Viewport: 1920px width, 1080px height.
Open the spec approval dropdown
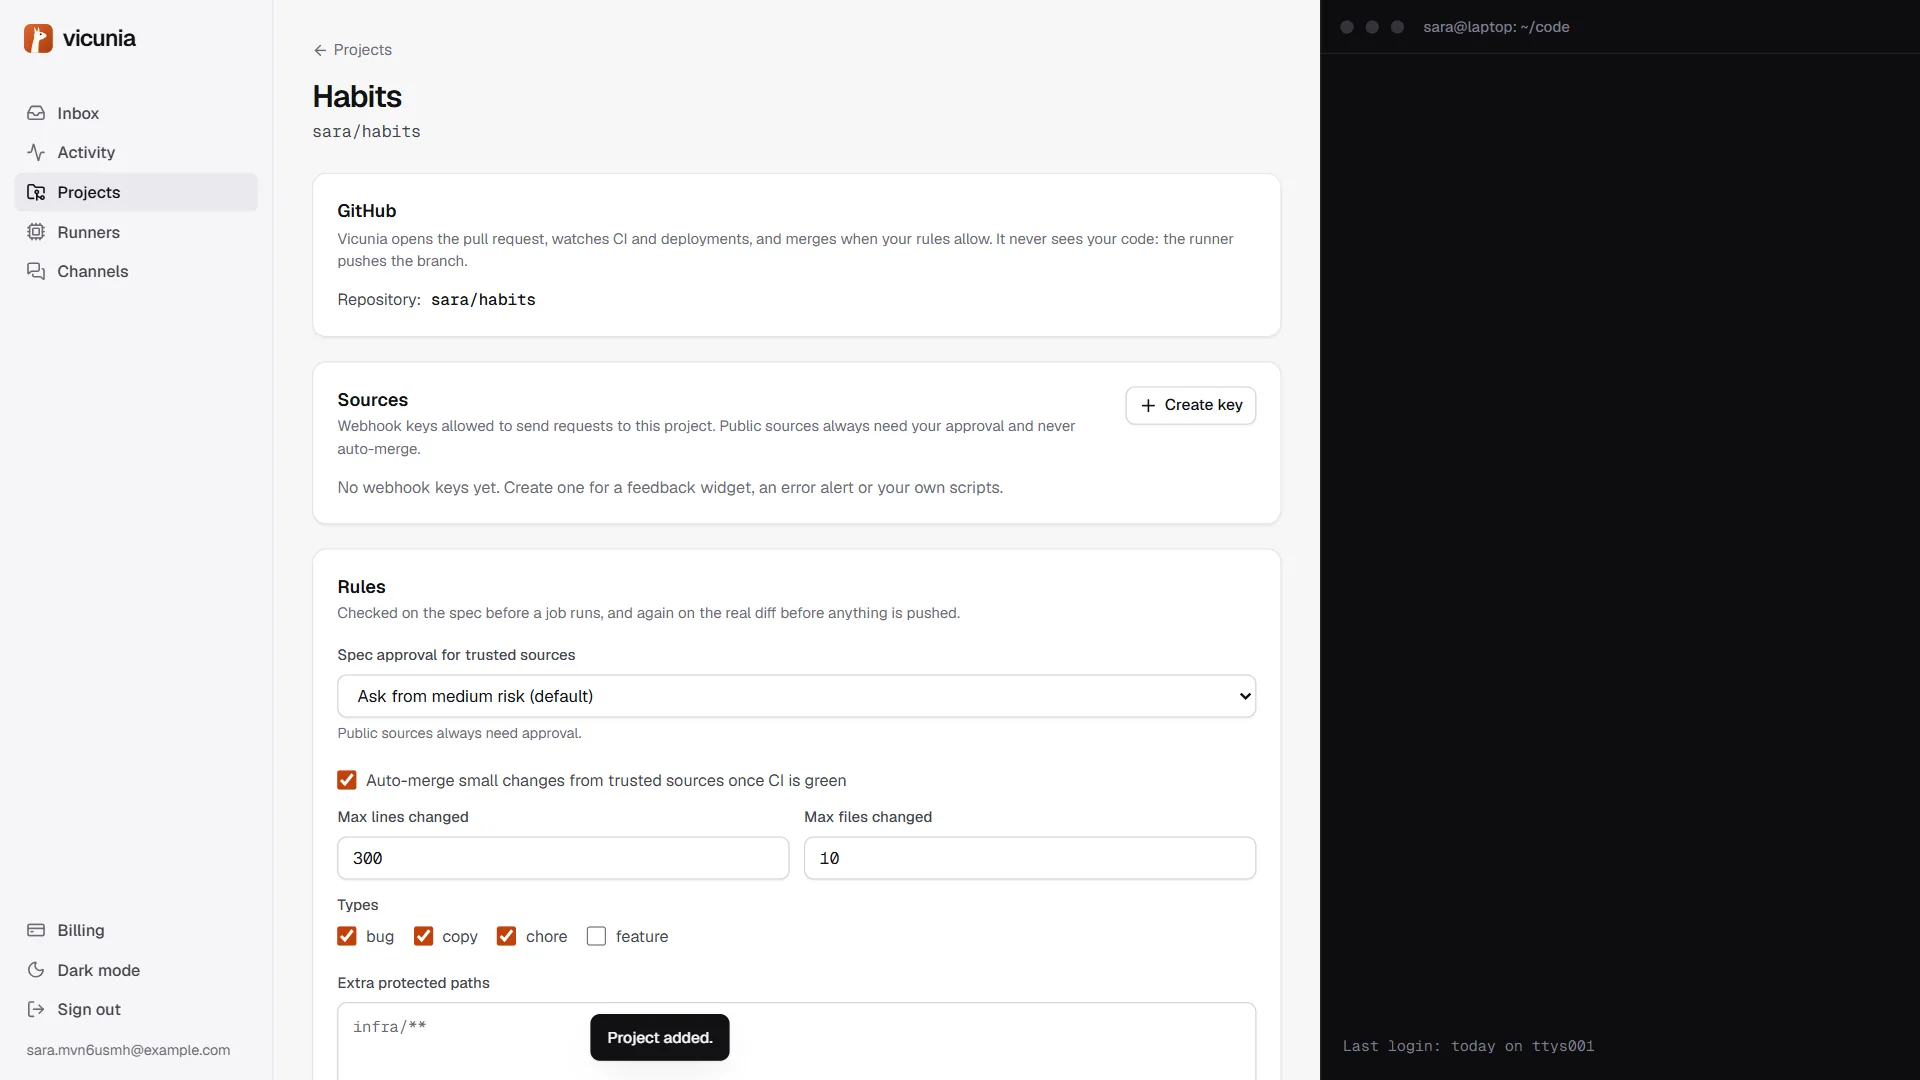pyautogui.click(x=796, y=696)
